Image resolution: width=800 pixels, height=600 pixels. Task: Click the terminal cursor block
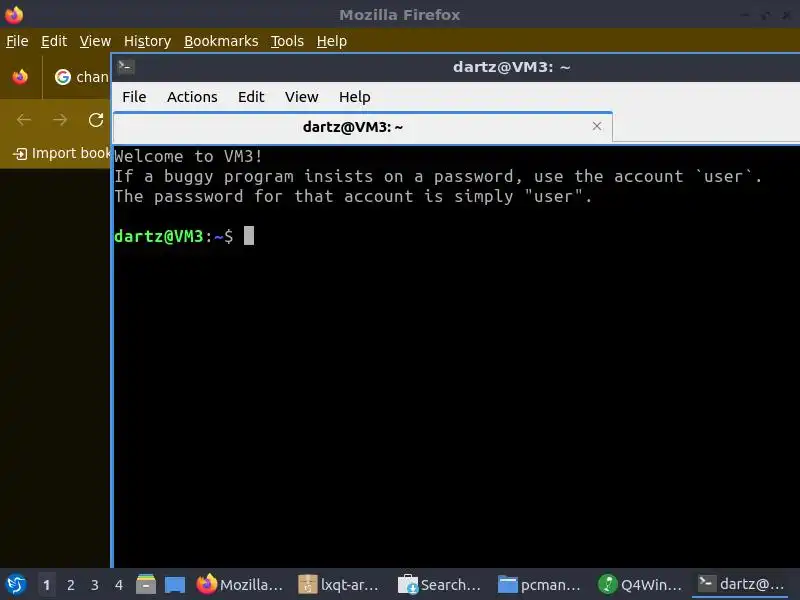[x=249, y=236]
